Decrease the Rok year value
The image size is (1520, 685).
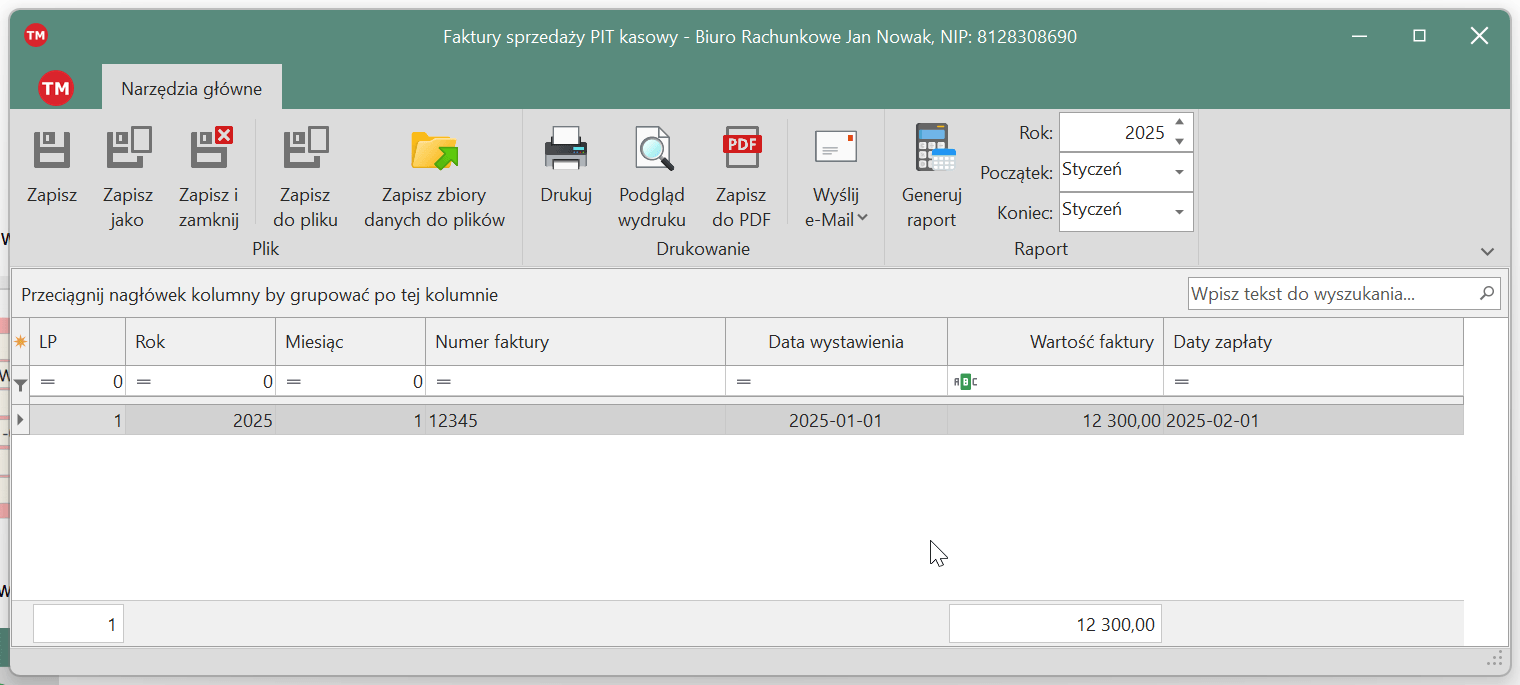pos(1180,141)
